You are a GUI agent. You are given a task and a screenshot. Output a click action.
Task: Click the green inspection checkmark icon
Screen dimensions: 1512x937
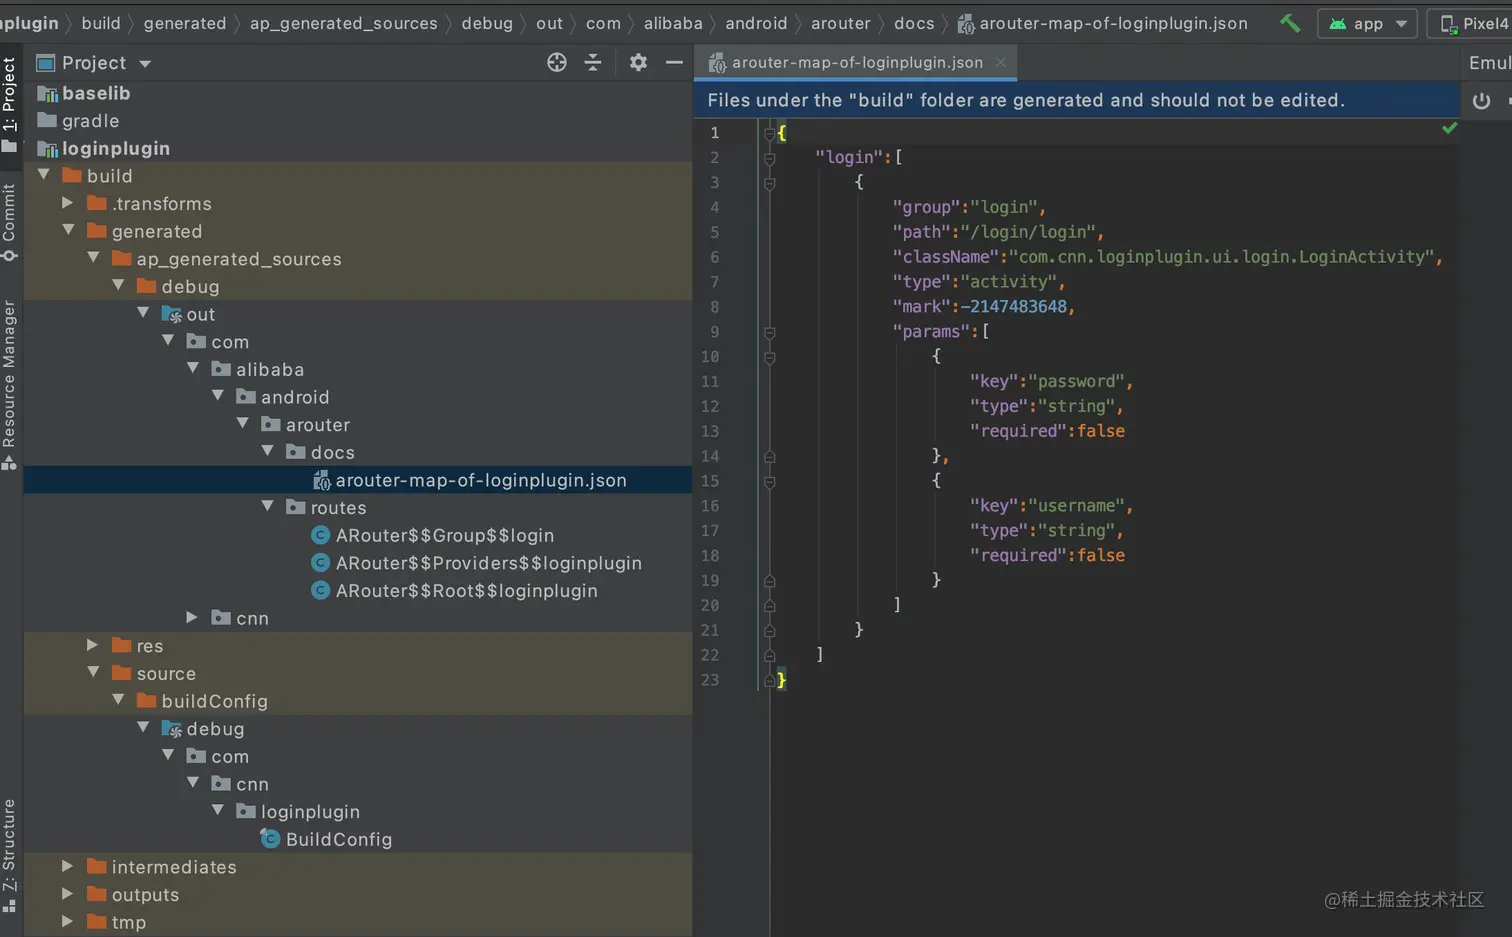coord(1449,128)
